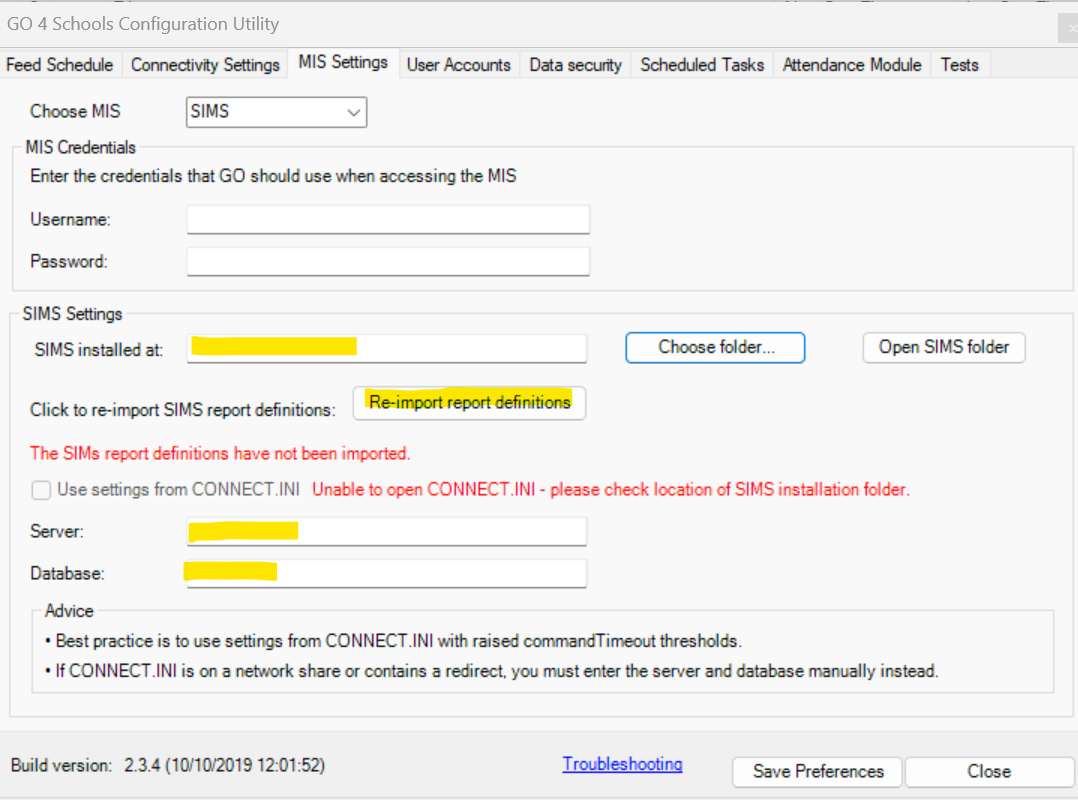This screenshot has width=1078, height=800.
Task: Click the Build version 2.3.4 text
Action: tap(168, 766)
